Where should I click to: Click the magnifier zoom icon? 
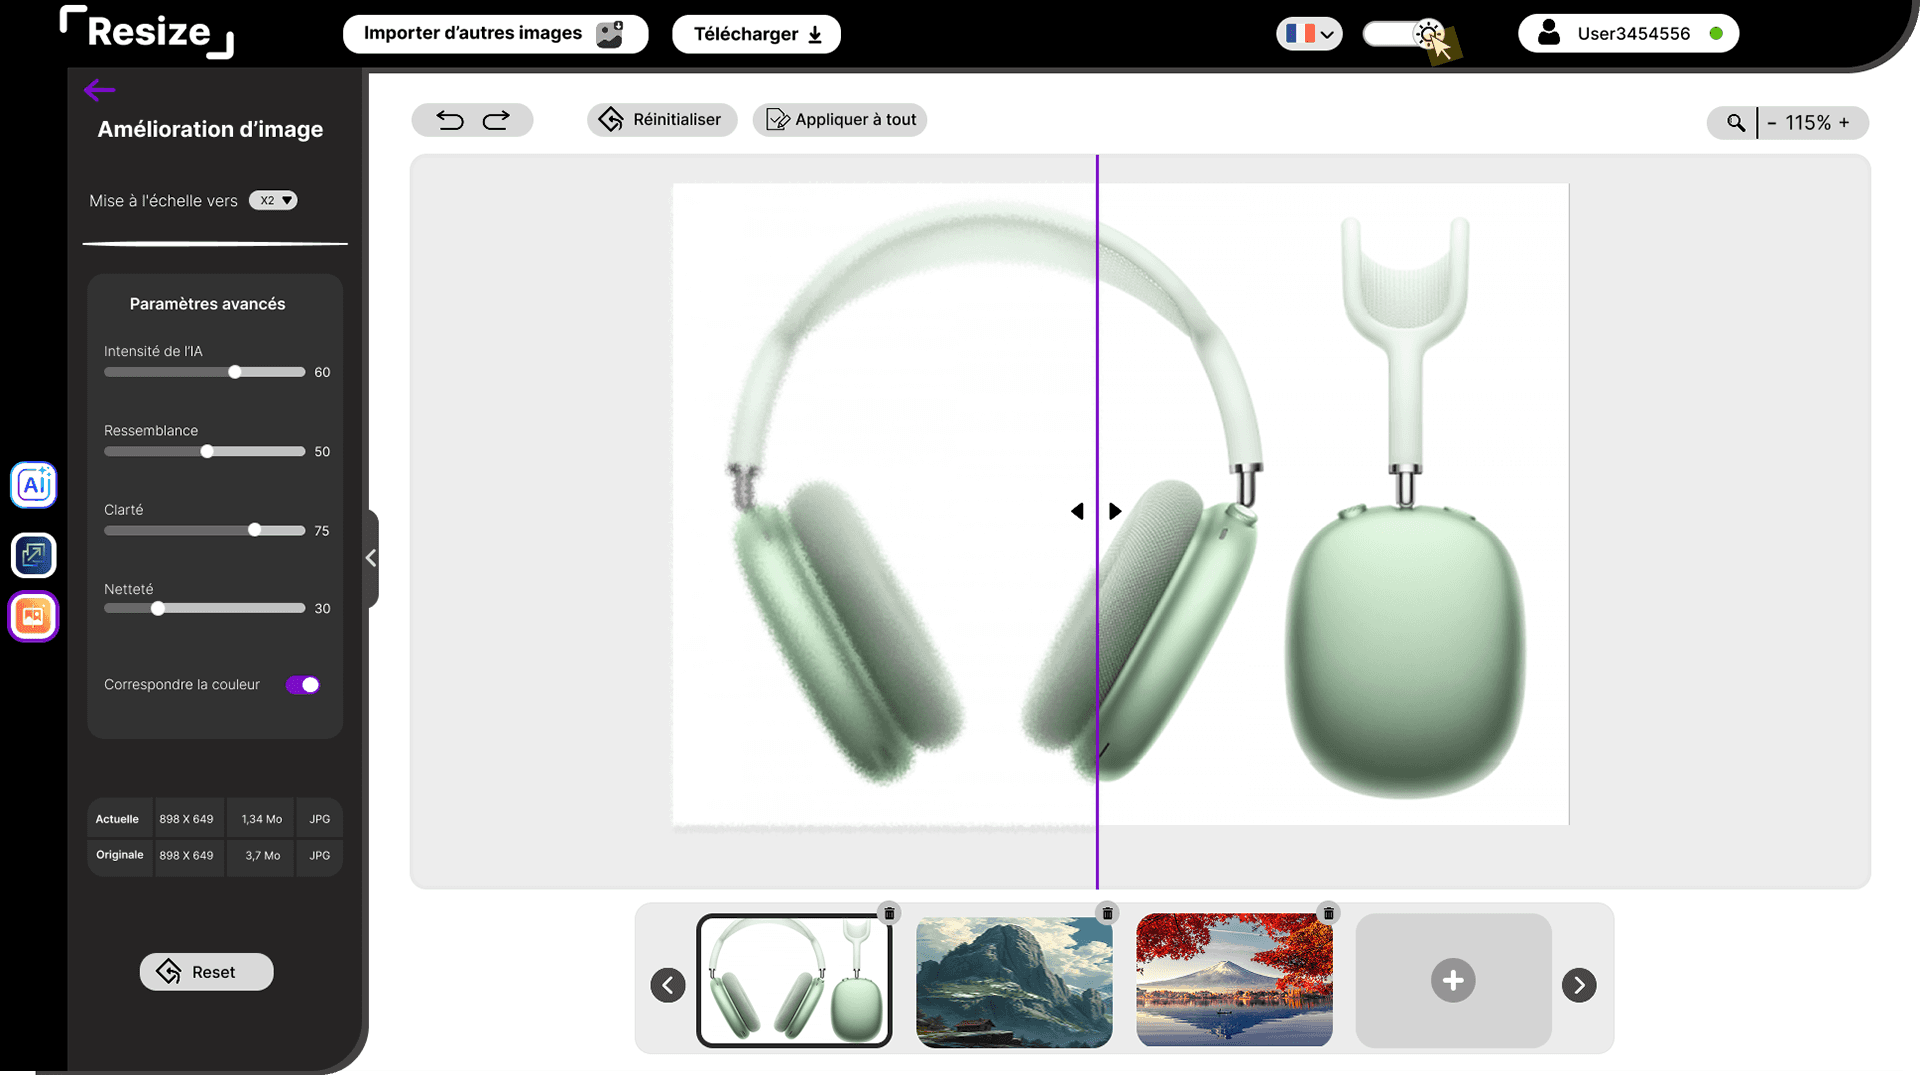point(1735,122)
